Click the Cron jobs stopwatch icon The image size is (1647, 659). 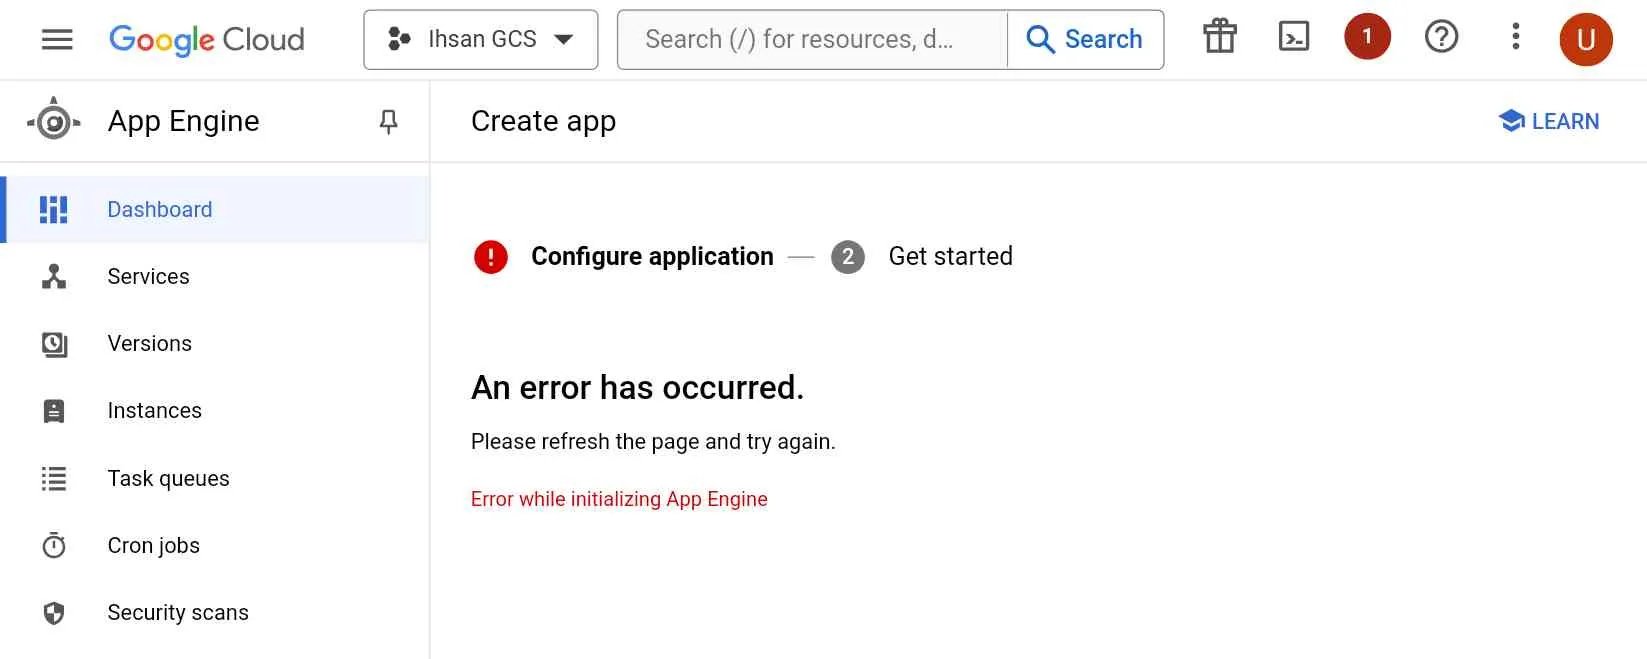click(54, 545)
